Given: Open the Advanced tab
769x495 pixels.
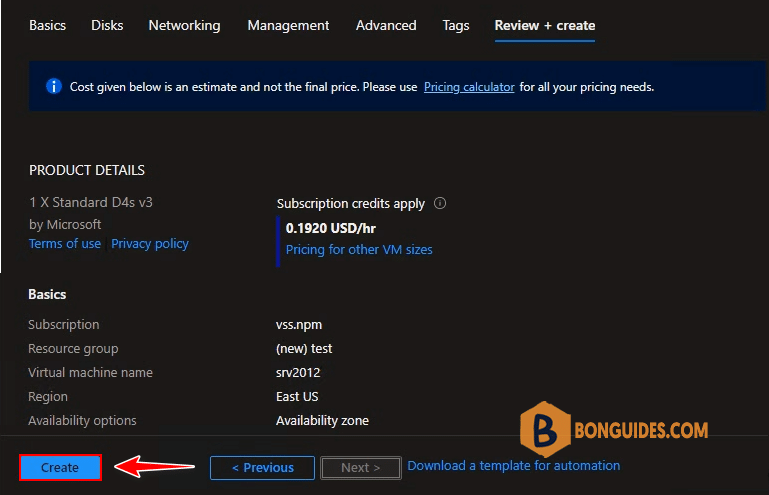Looking at the screenshot, I should [386, 25].
